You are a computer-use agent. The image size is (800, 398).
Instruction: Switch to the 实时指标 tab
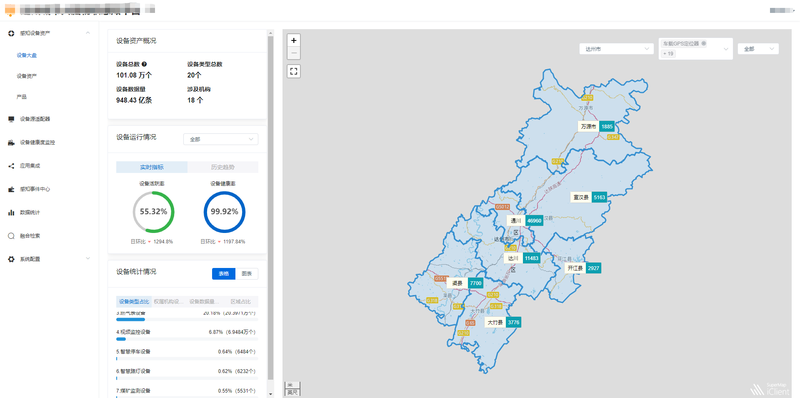pos(152,167)
